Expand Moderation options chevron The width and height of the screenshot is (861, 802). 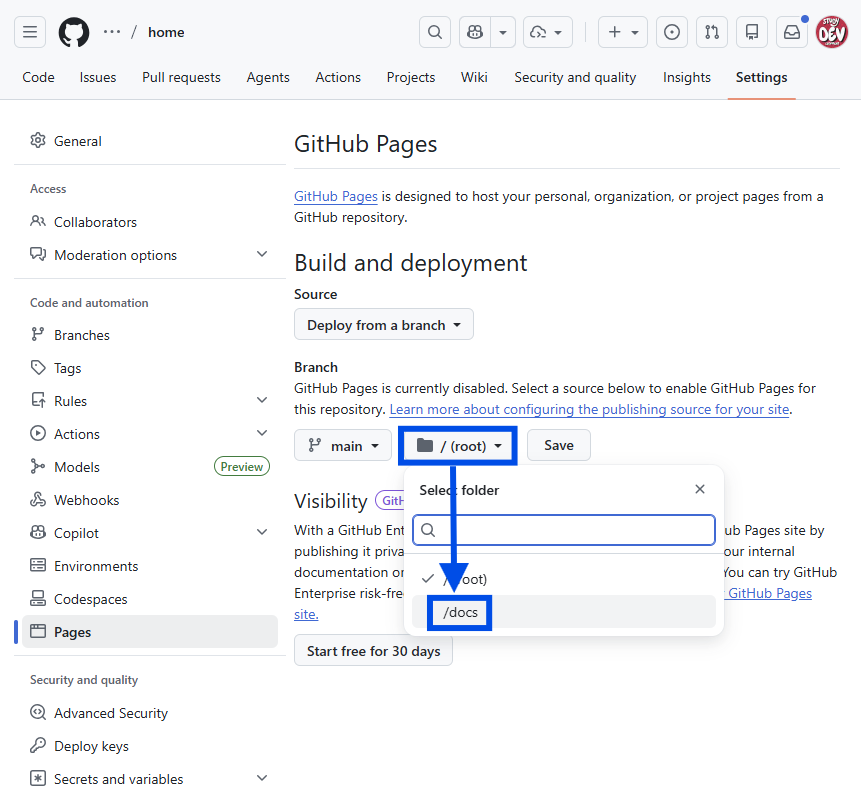point(262,254)
